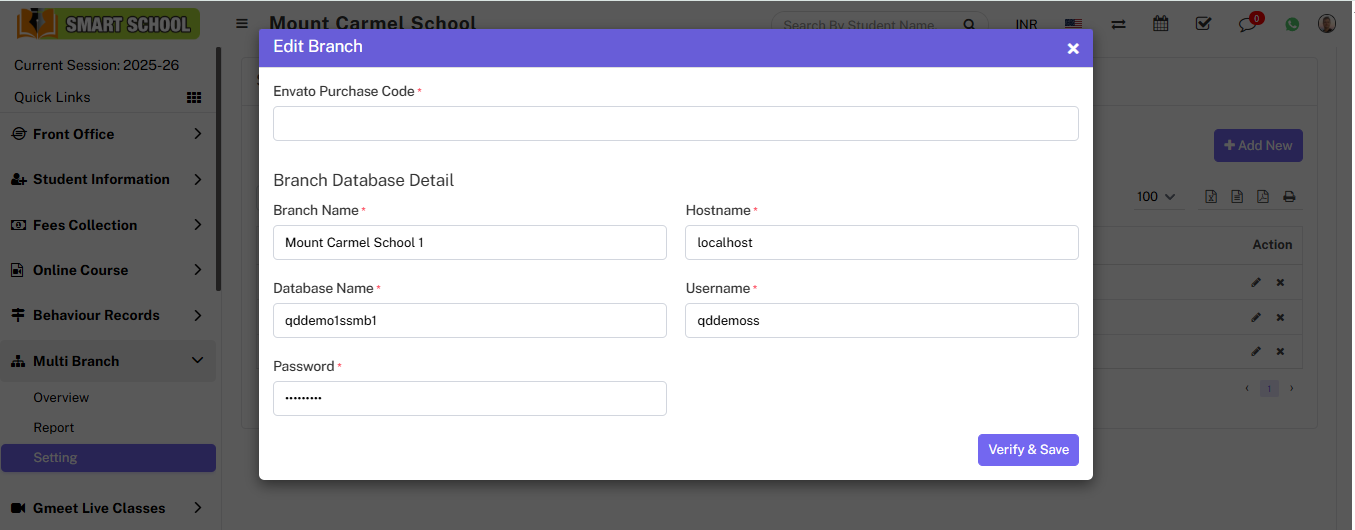The height and width of the screenshot is (530, 1355).
Task: Open the Overview submenu item
Action: tap(61, 397)
